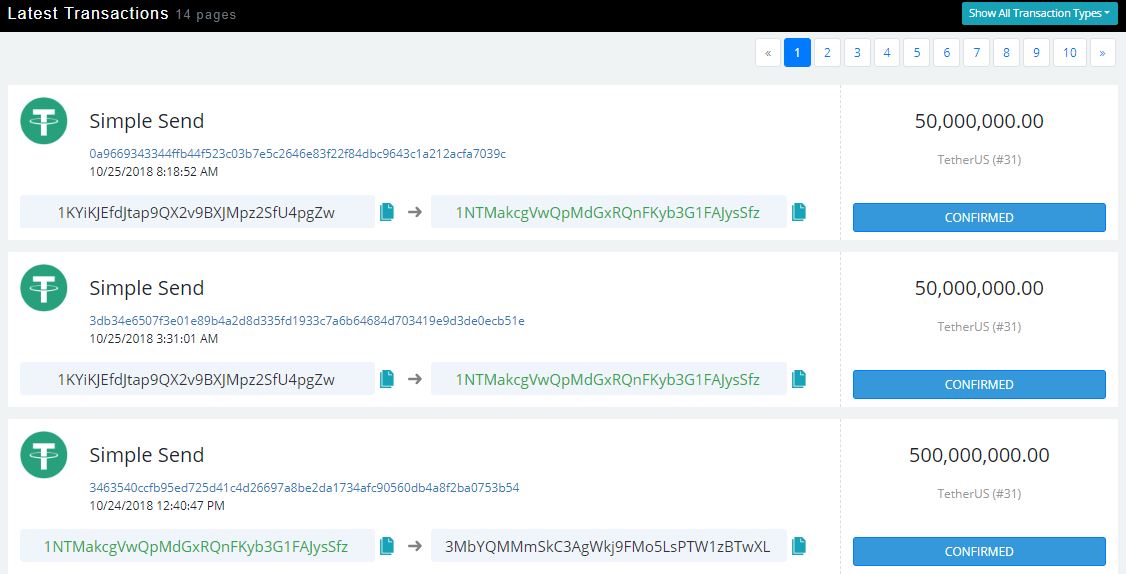Go to next pages with » arrow
Viewport: 1126px width, 574px height.
[x=1102, y=53]
